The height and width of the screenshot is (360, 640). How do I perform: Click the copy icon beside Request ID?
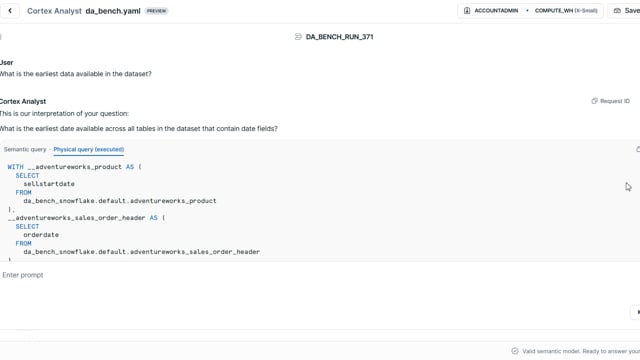click(x=594, y=101)
